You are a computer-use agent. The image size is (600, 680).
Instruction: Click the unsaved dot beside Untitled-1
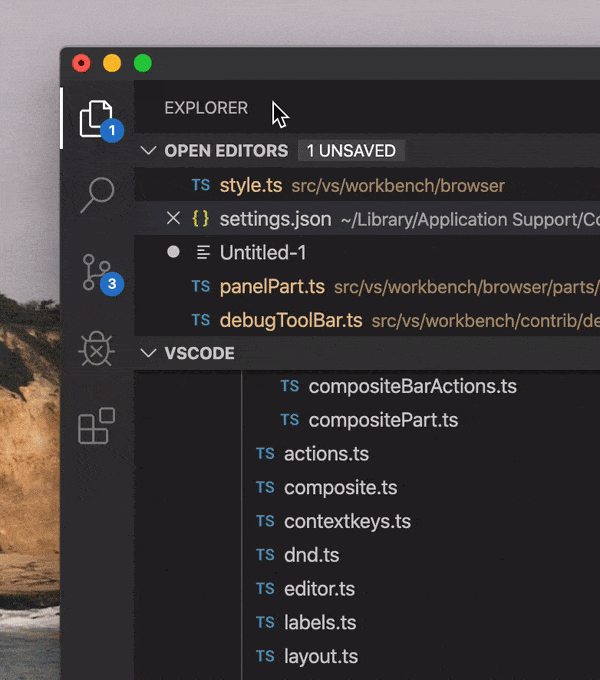pos(173,252)
